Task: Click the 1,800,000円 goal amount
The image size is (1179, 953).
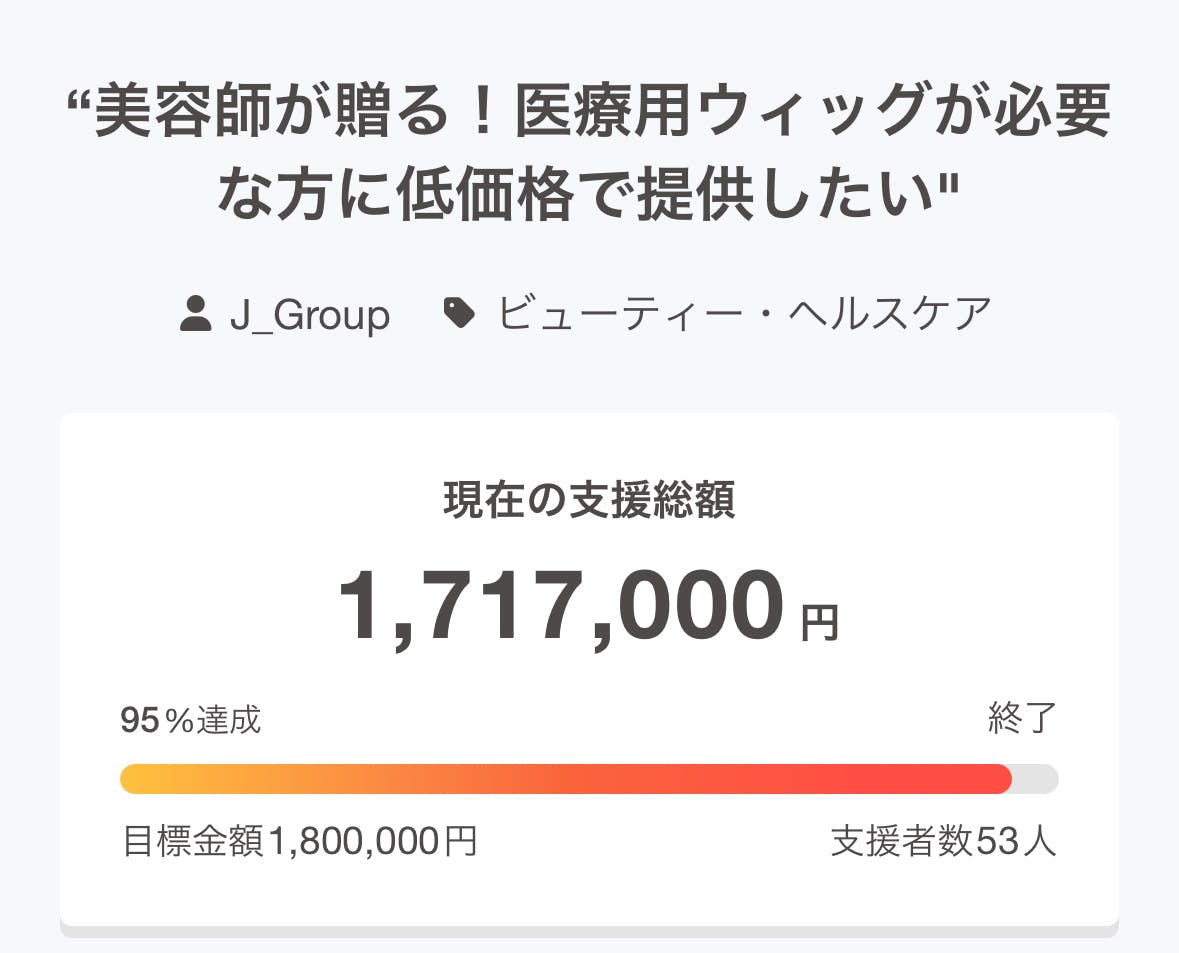Action: (x=372, y=842)
